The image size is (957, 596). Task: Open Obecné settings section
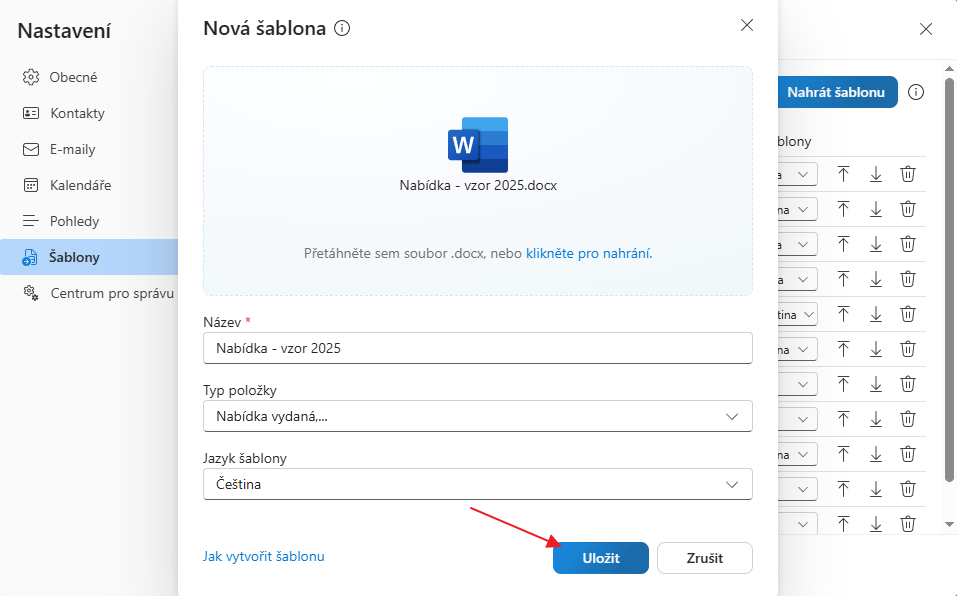[x=73, y=77]
